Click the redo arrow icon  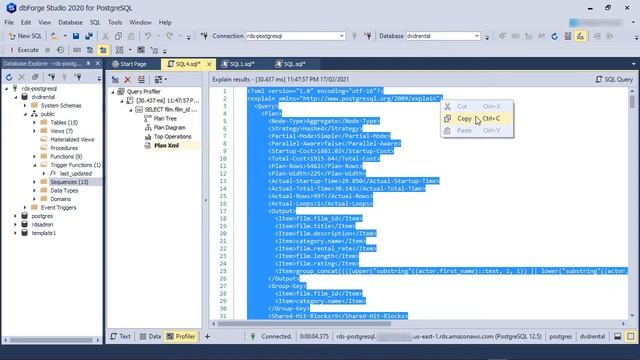169,36
